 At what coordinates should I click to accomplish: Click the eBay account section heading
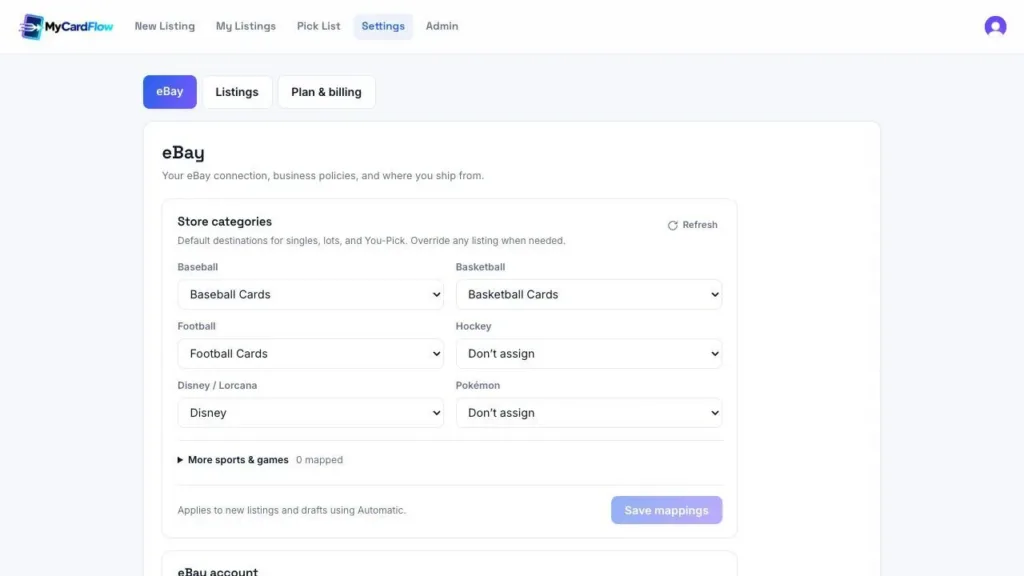tap(217, 571)
